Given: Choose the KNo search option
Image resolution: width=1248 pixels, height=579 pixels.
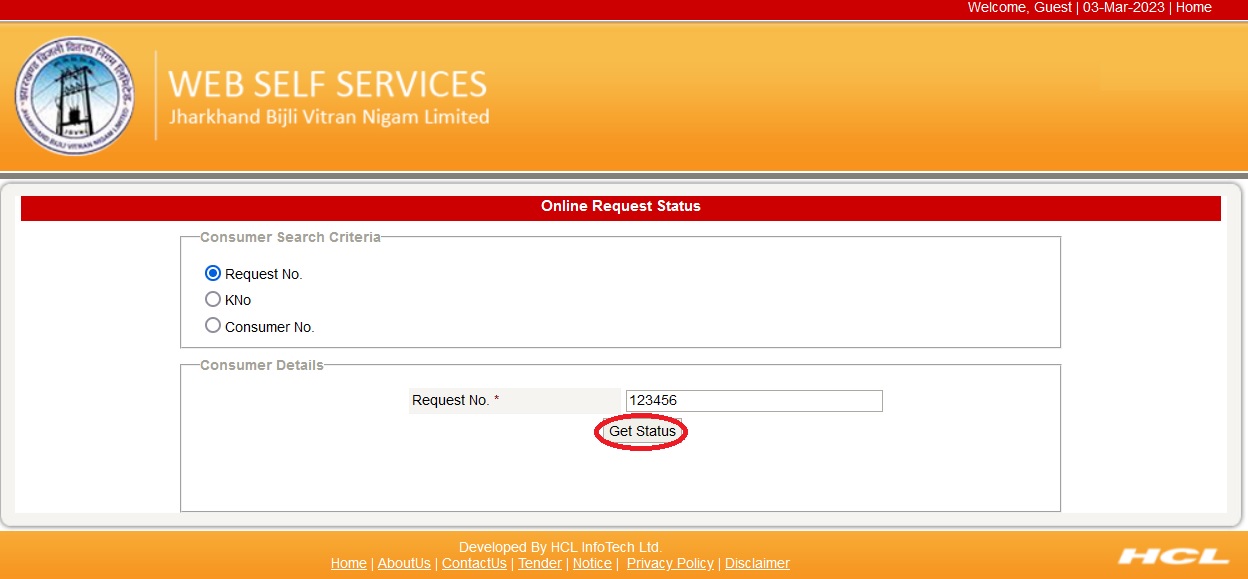Looking at the screenshot, I should tap(212, 299).
